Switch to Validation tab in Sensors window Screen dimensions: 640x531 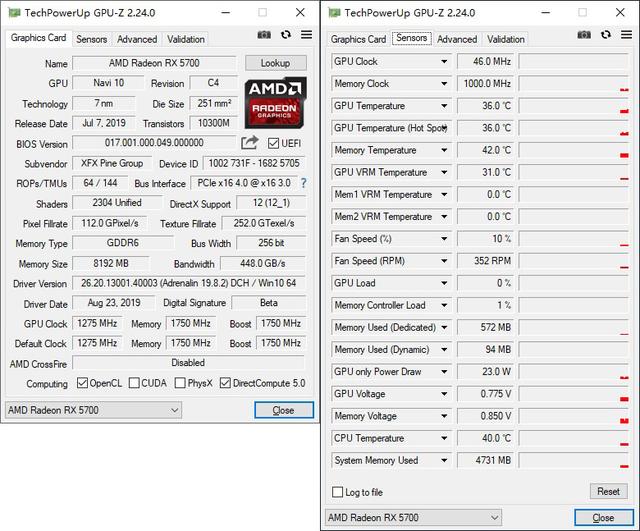coord(506,39)
